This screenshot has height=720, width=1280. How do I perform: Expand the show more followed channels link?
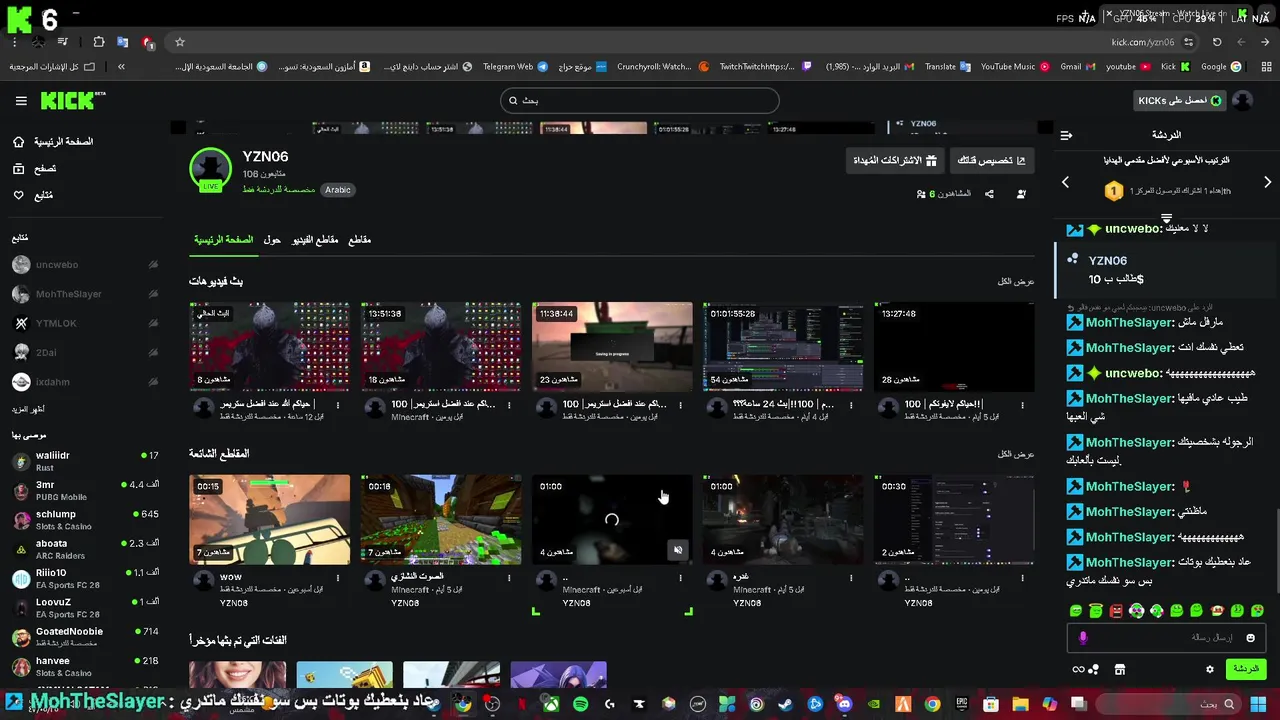(28, 409)
